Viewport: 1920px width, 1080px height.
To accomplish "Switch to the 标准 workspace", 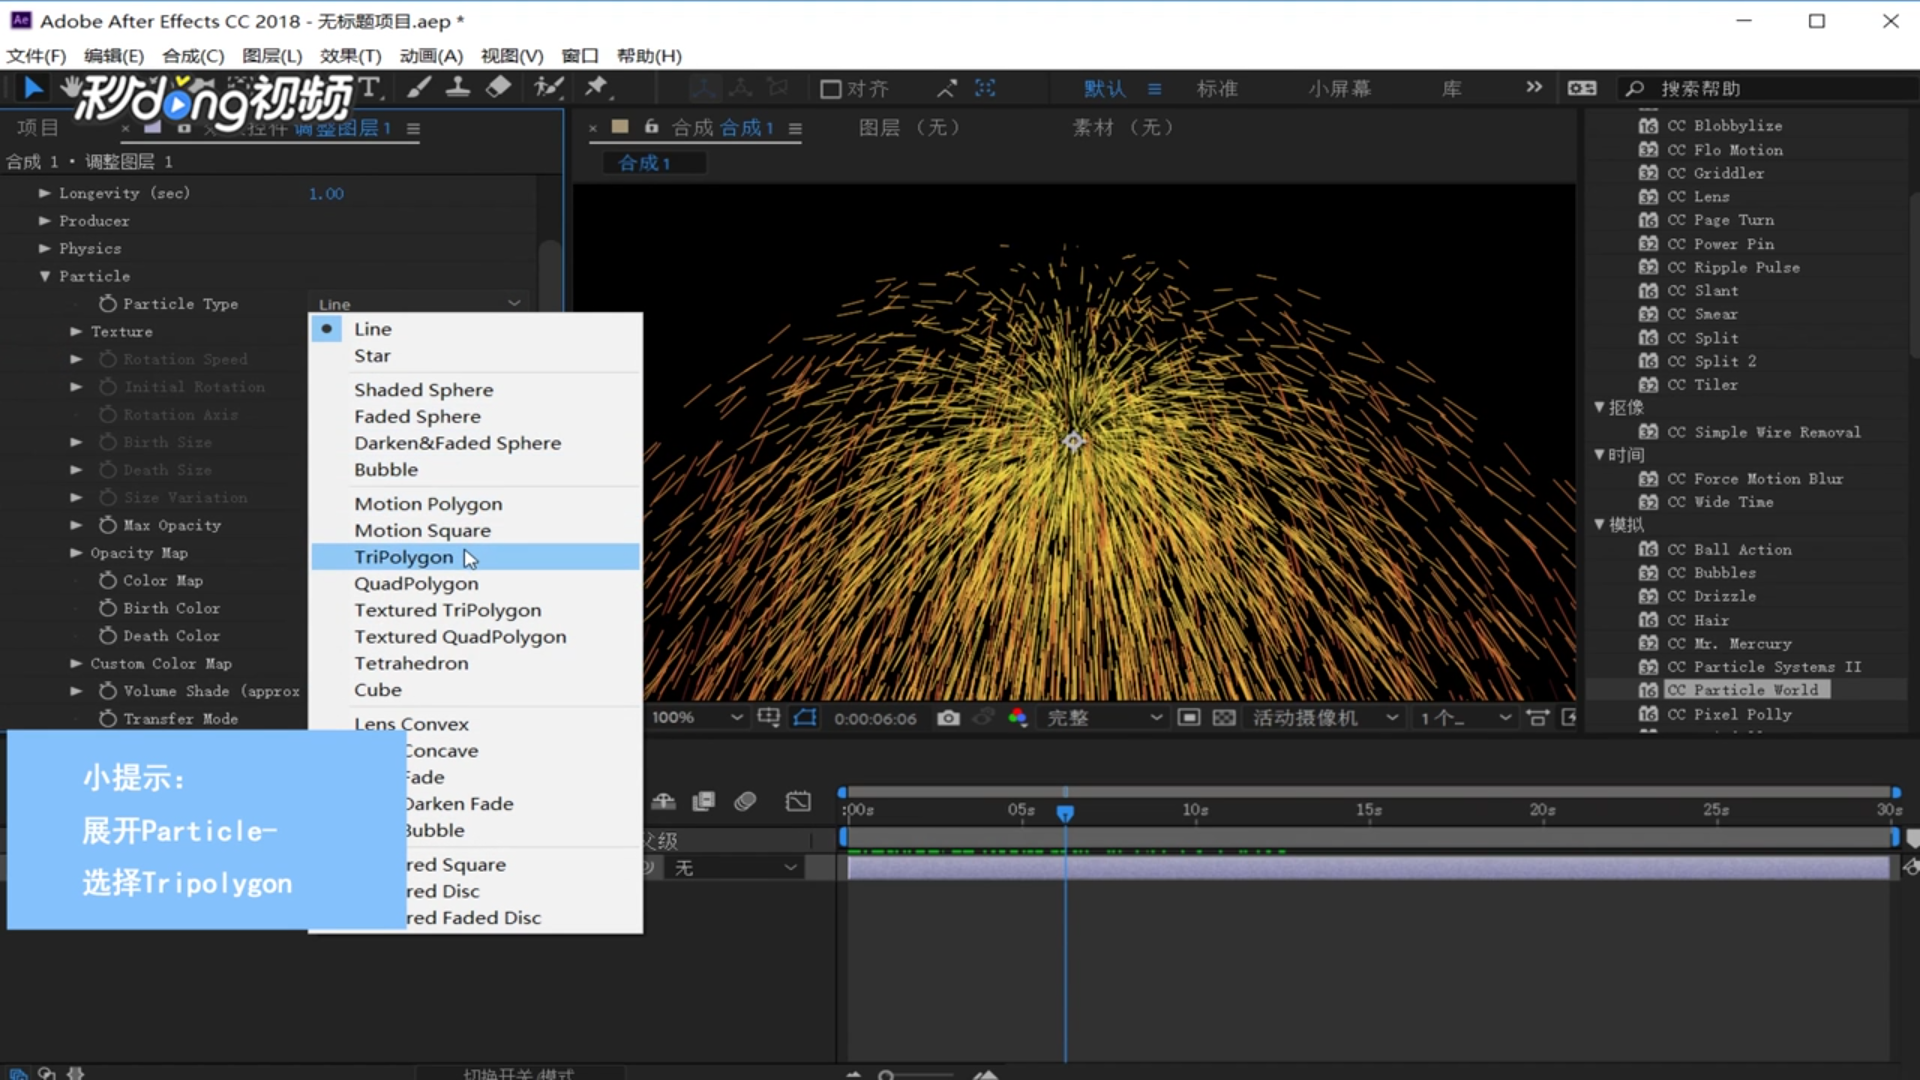I will [1217, 89].
